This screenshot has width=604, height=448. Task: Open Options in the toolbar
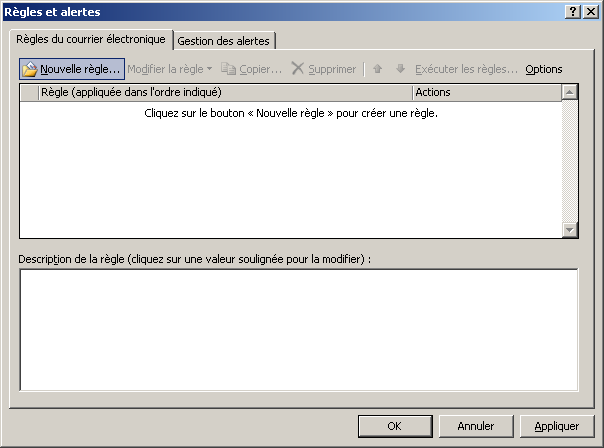544,69
